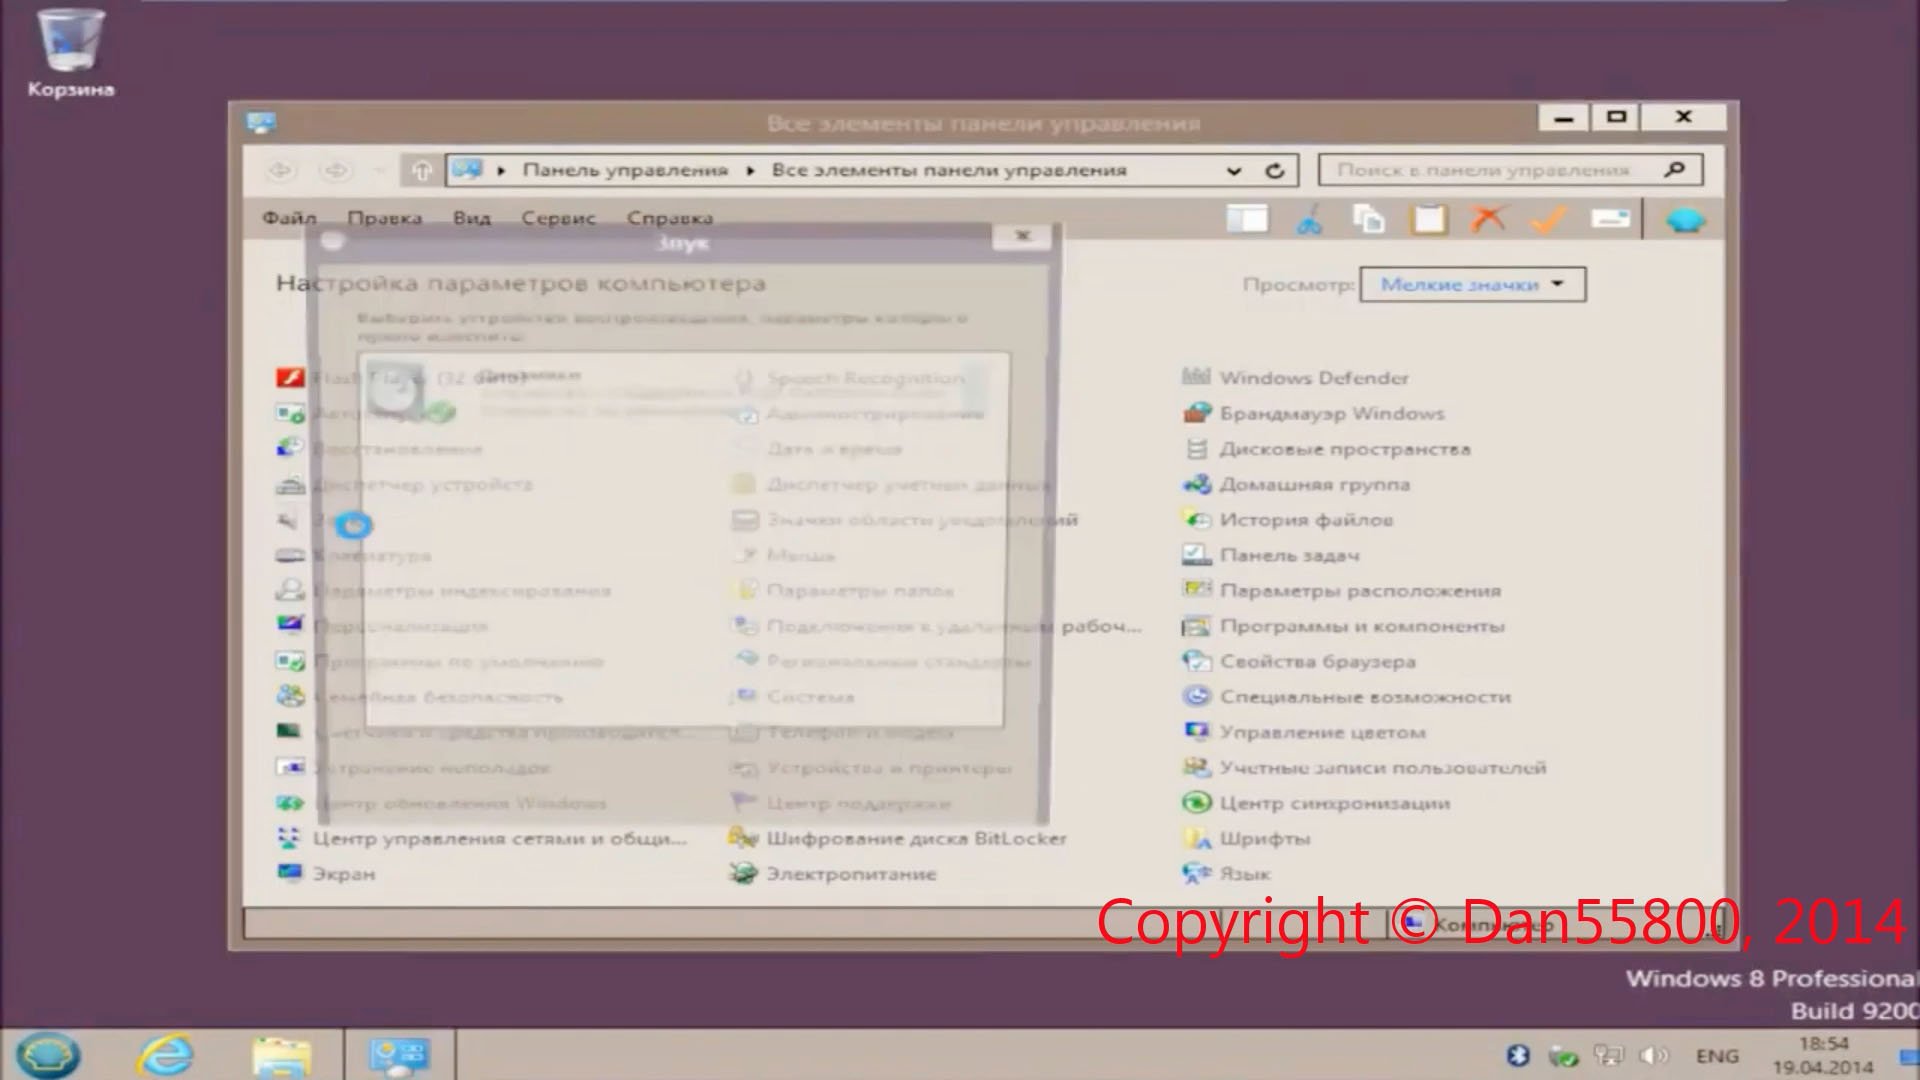The width and height of the screenshot is (1920, 1080).
Task: Open Язык language settings
Action: click(x=1245, y=873)
